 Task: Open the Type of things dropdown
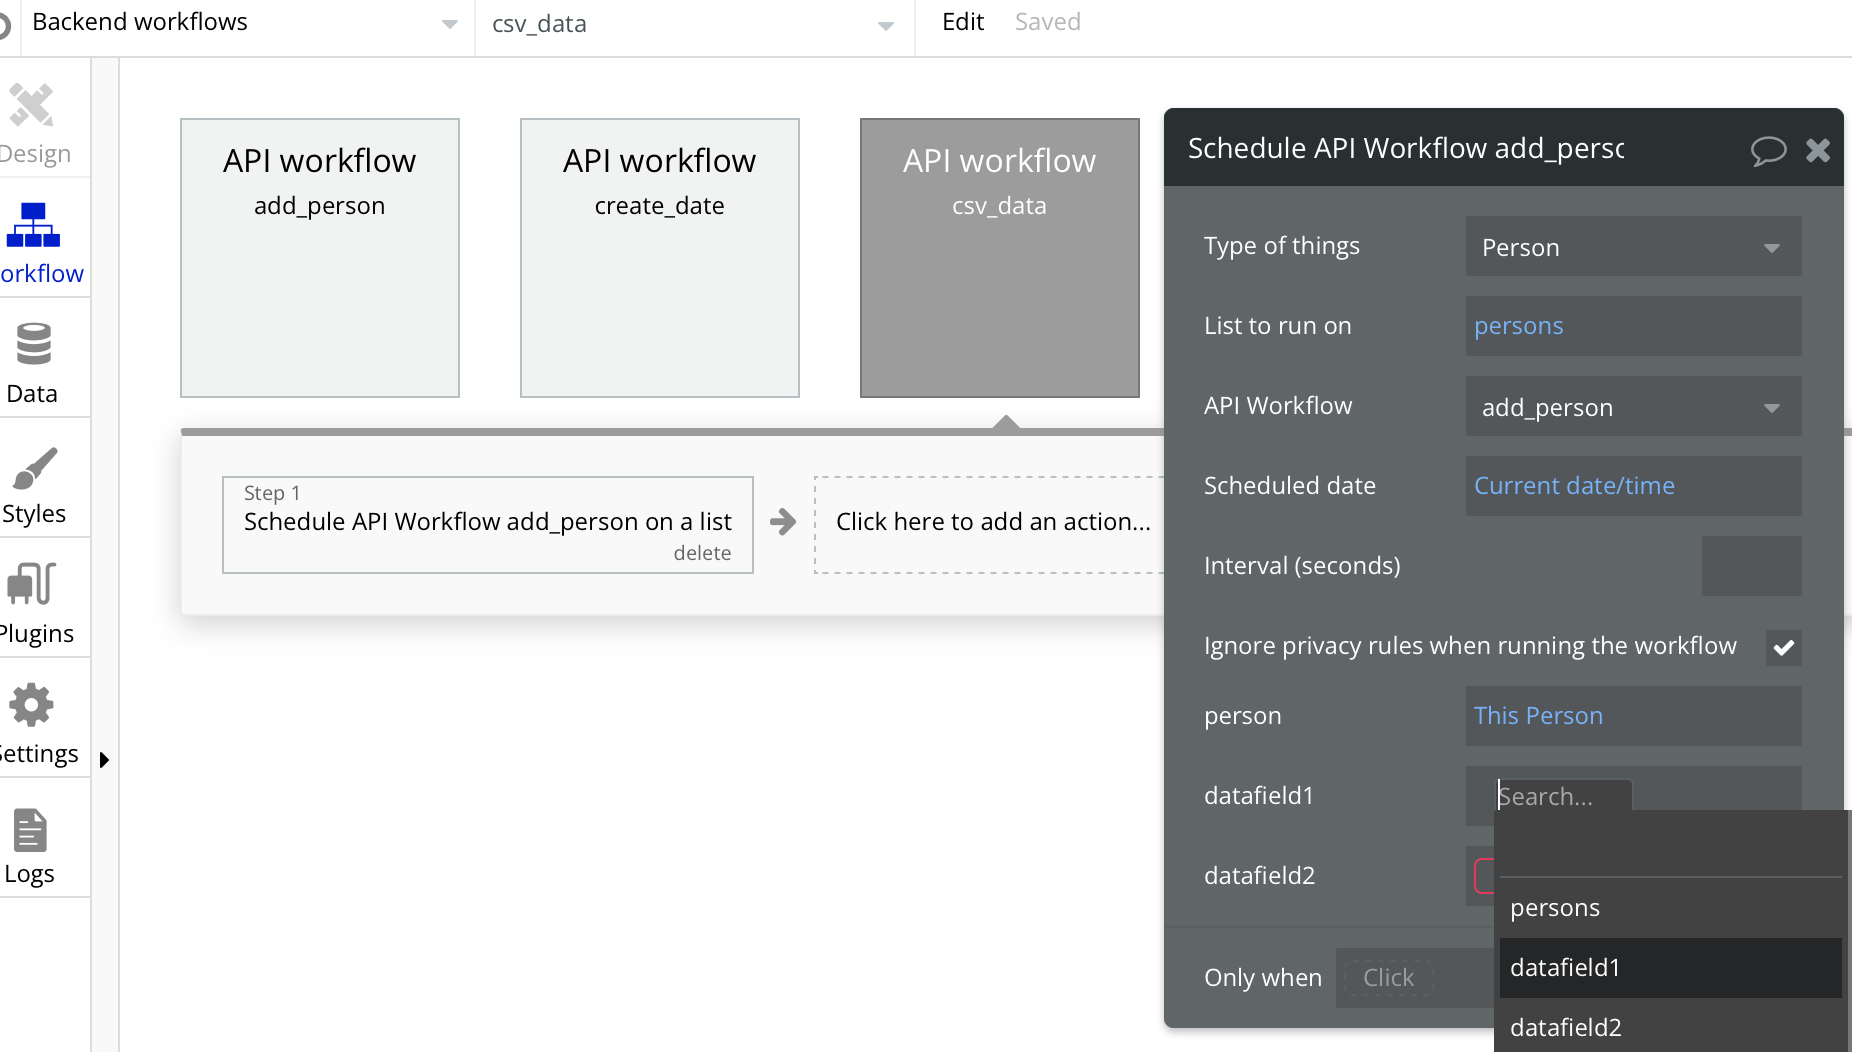click(1633, 247)
